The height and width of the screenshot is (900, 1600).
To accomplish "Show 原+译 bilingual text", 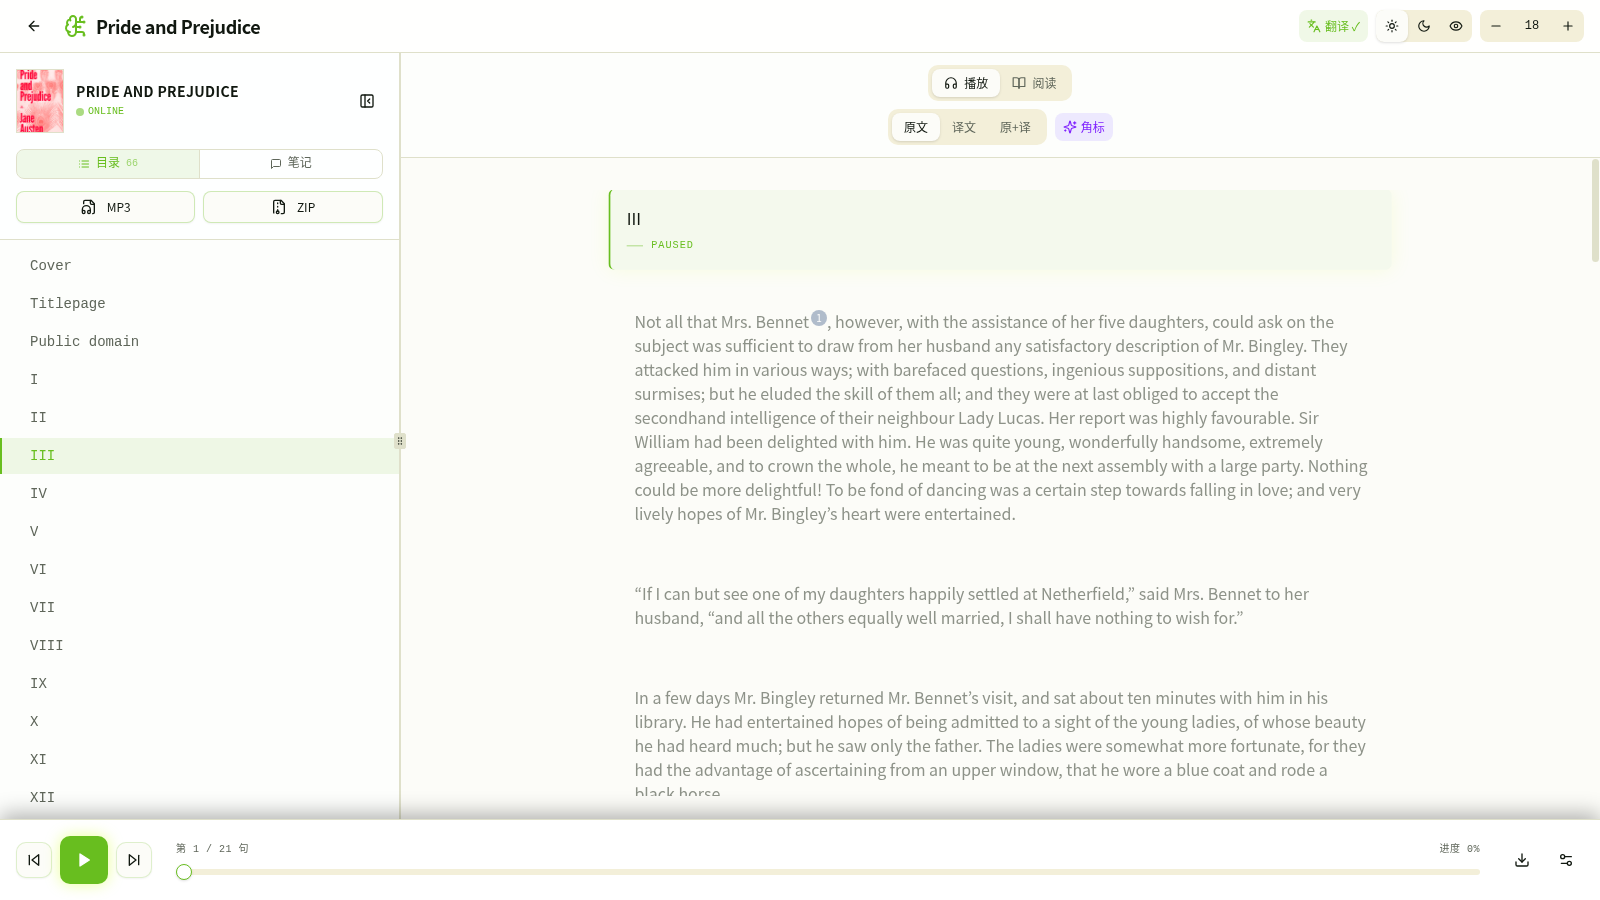I will pos(1015,127).
